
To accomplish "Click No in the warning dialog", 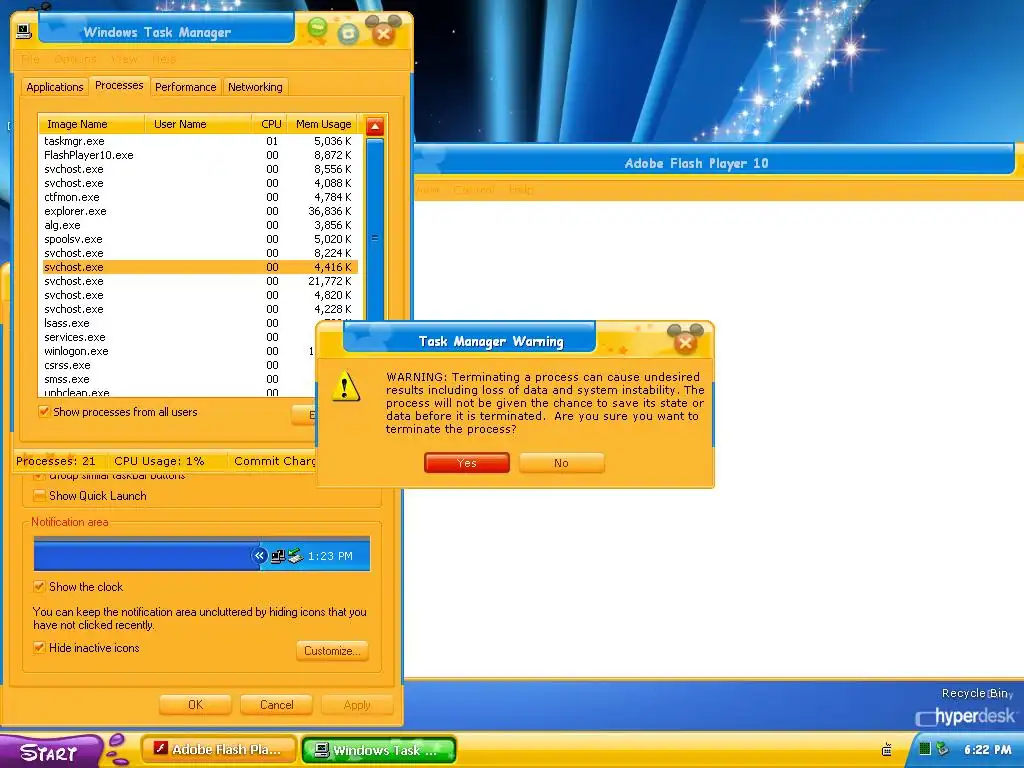I will tap(562, 463).
